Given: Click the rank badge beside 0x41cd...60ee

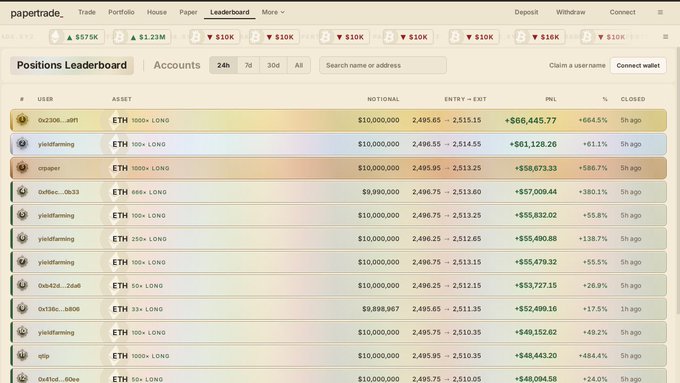Looking at the screenshot, I should click(x=22, y=378).
